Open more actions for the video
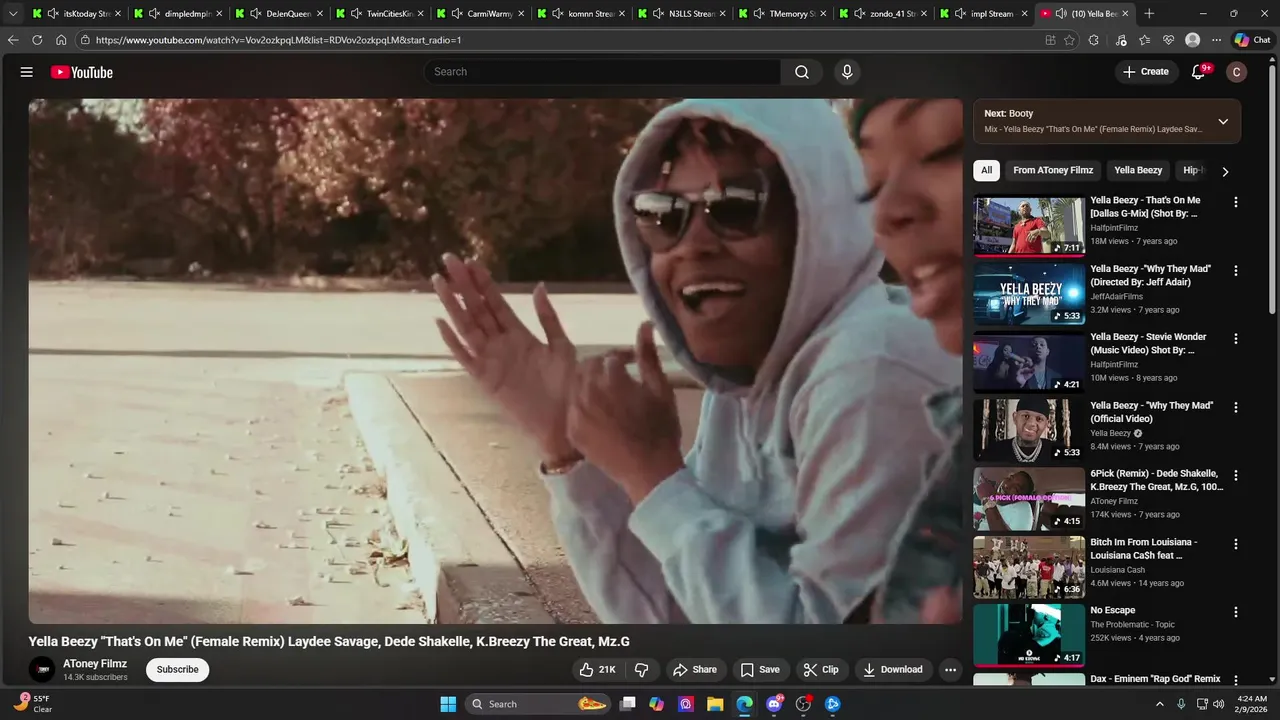 tap(950, 670)
